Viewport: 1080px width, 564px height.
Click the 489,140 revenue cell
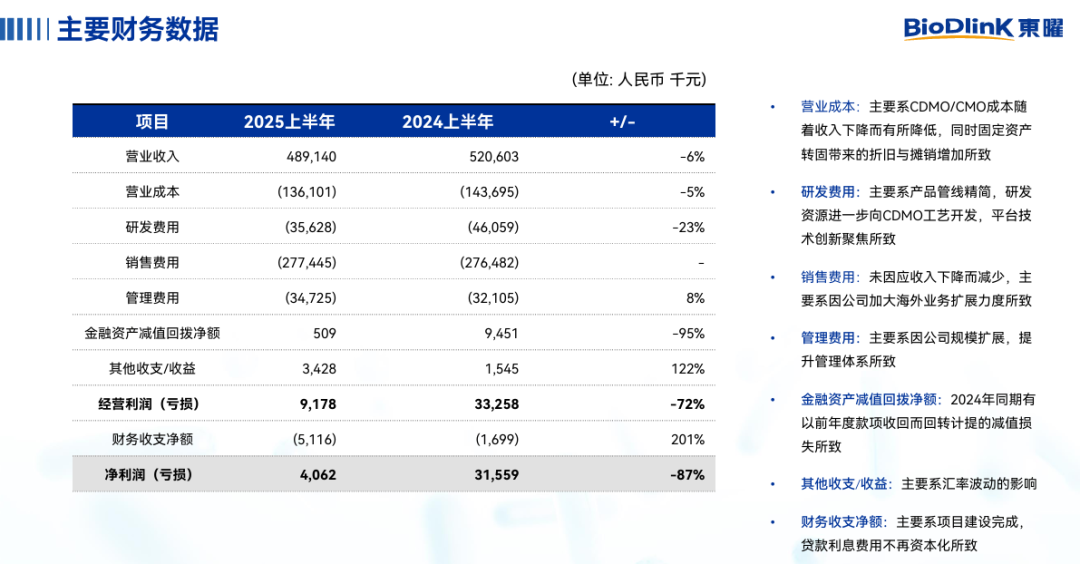tap(311, 156)
